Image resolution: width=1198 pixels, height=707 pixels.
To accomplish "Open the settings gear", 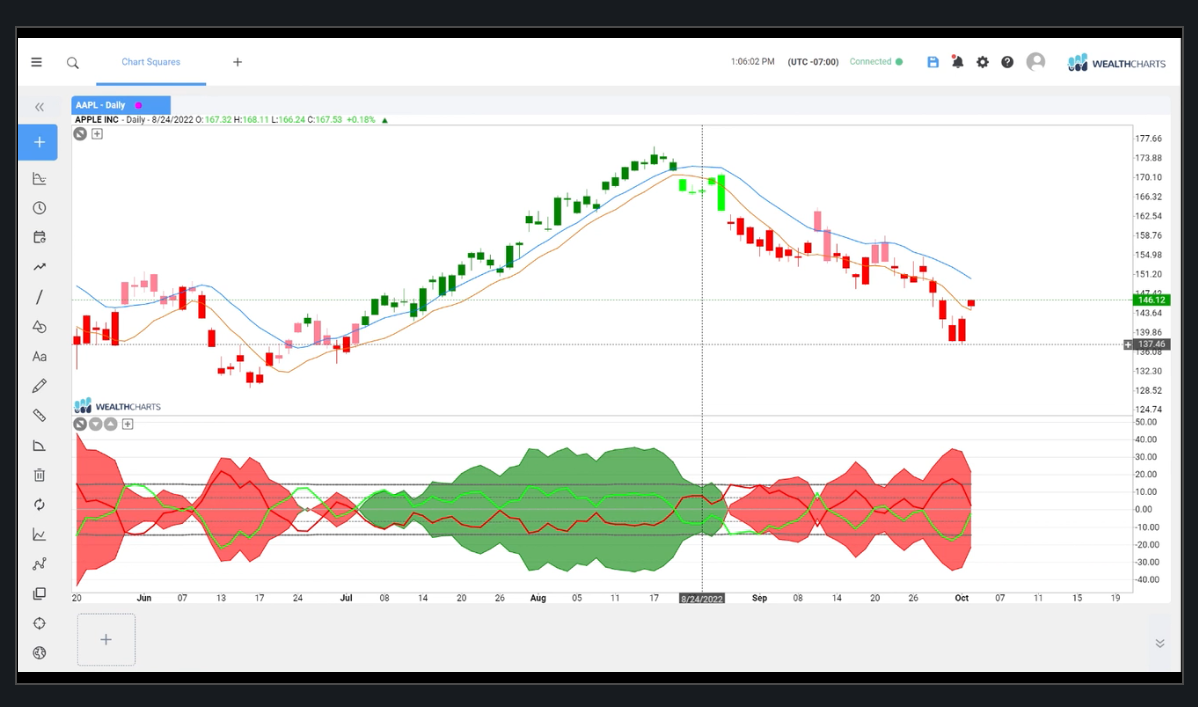I will pyautogui.click(x=982, y=62).
